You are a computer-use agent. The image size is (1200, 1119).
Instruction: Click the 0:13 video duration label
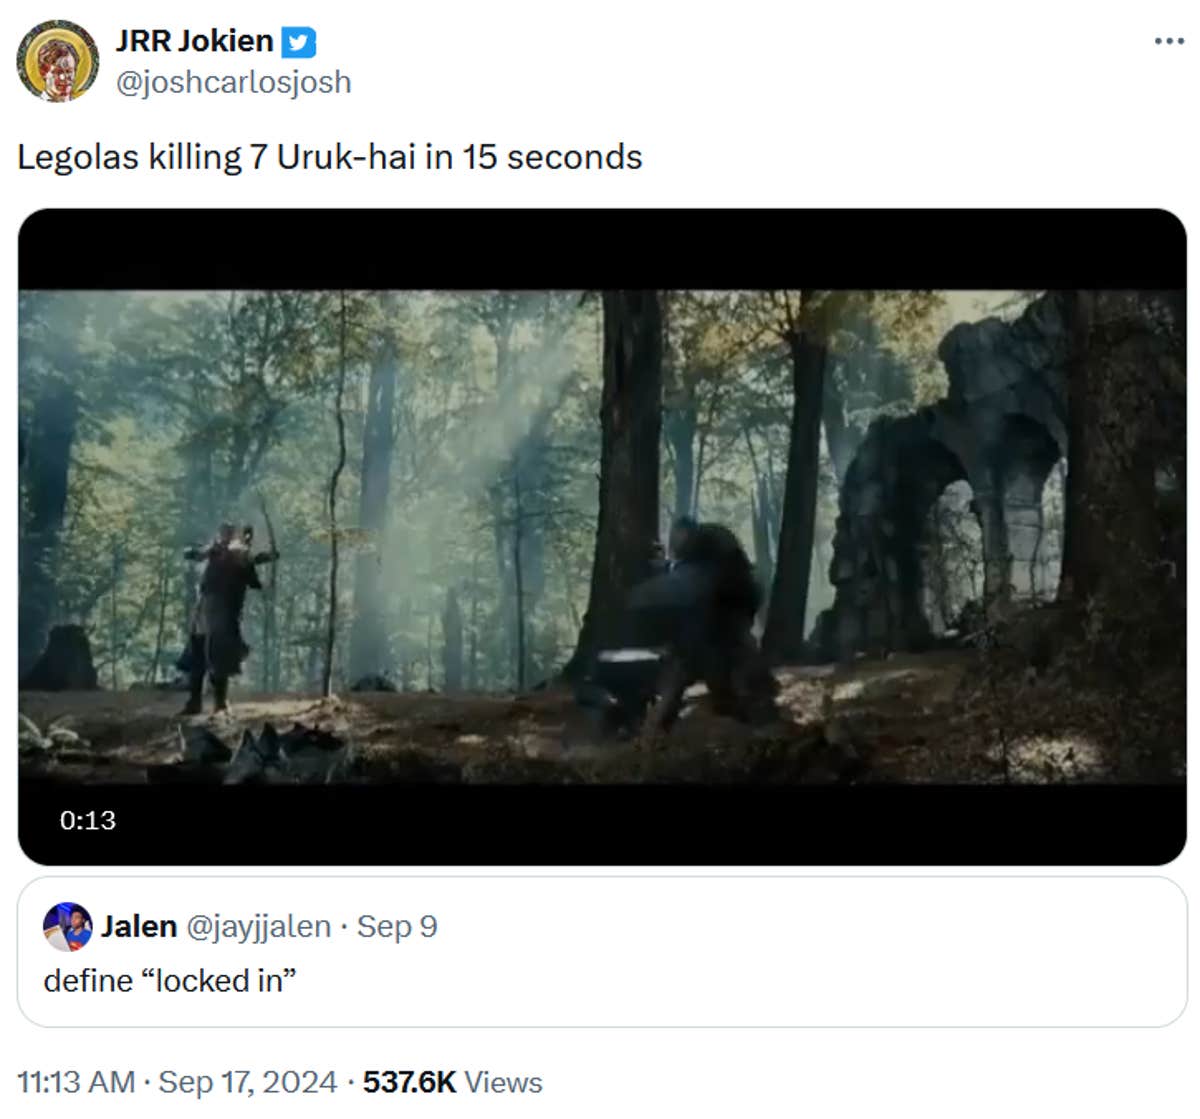88,820
